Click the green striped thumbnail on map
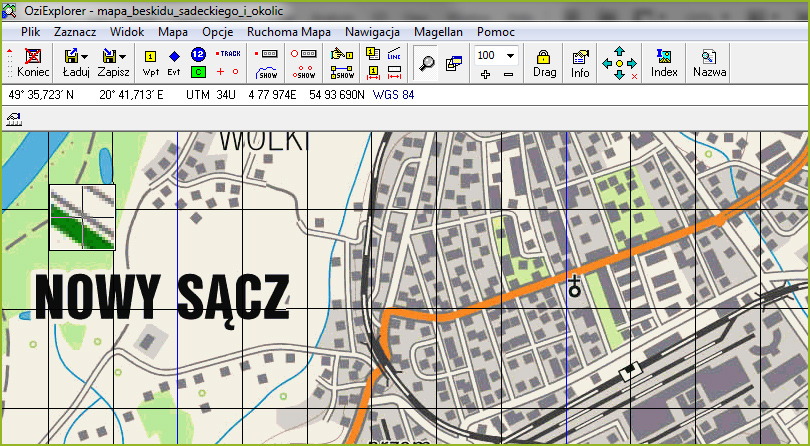 coord(82,217)
